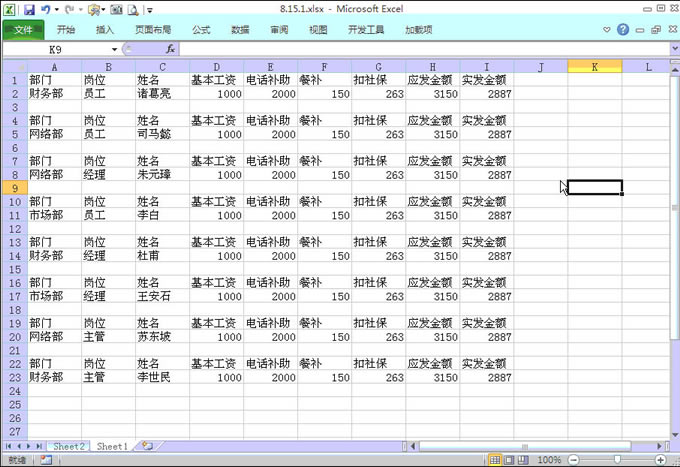The height and width of the screenshot is (467, 680).
Task: Click the macro record icon in status bar
Action: tap(46, 460)
